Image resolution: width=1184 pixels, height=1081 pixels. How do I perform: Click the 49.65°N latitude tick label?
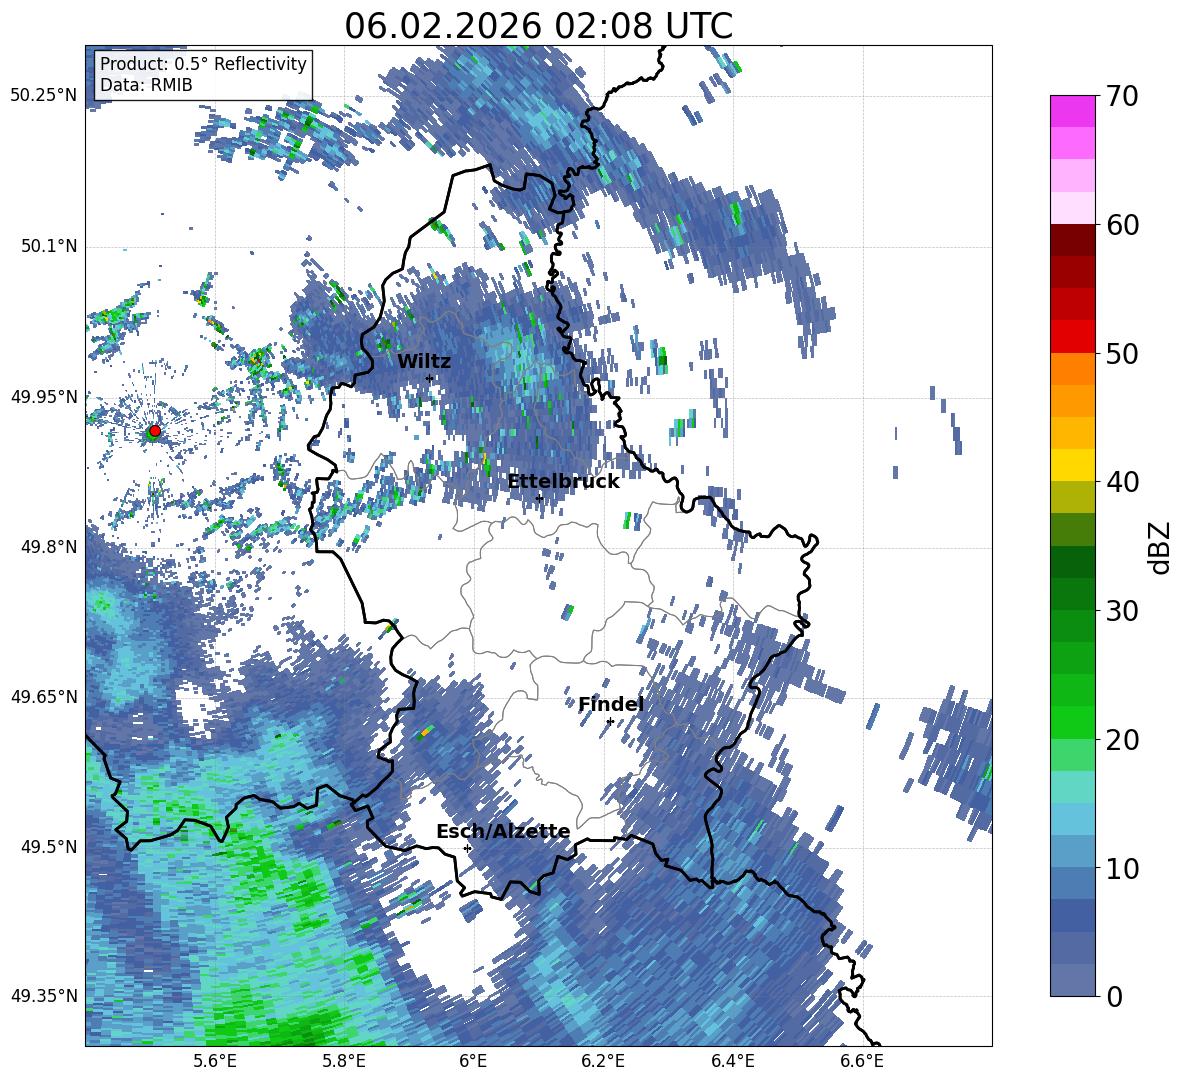point(44,696)
